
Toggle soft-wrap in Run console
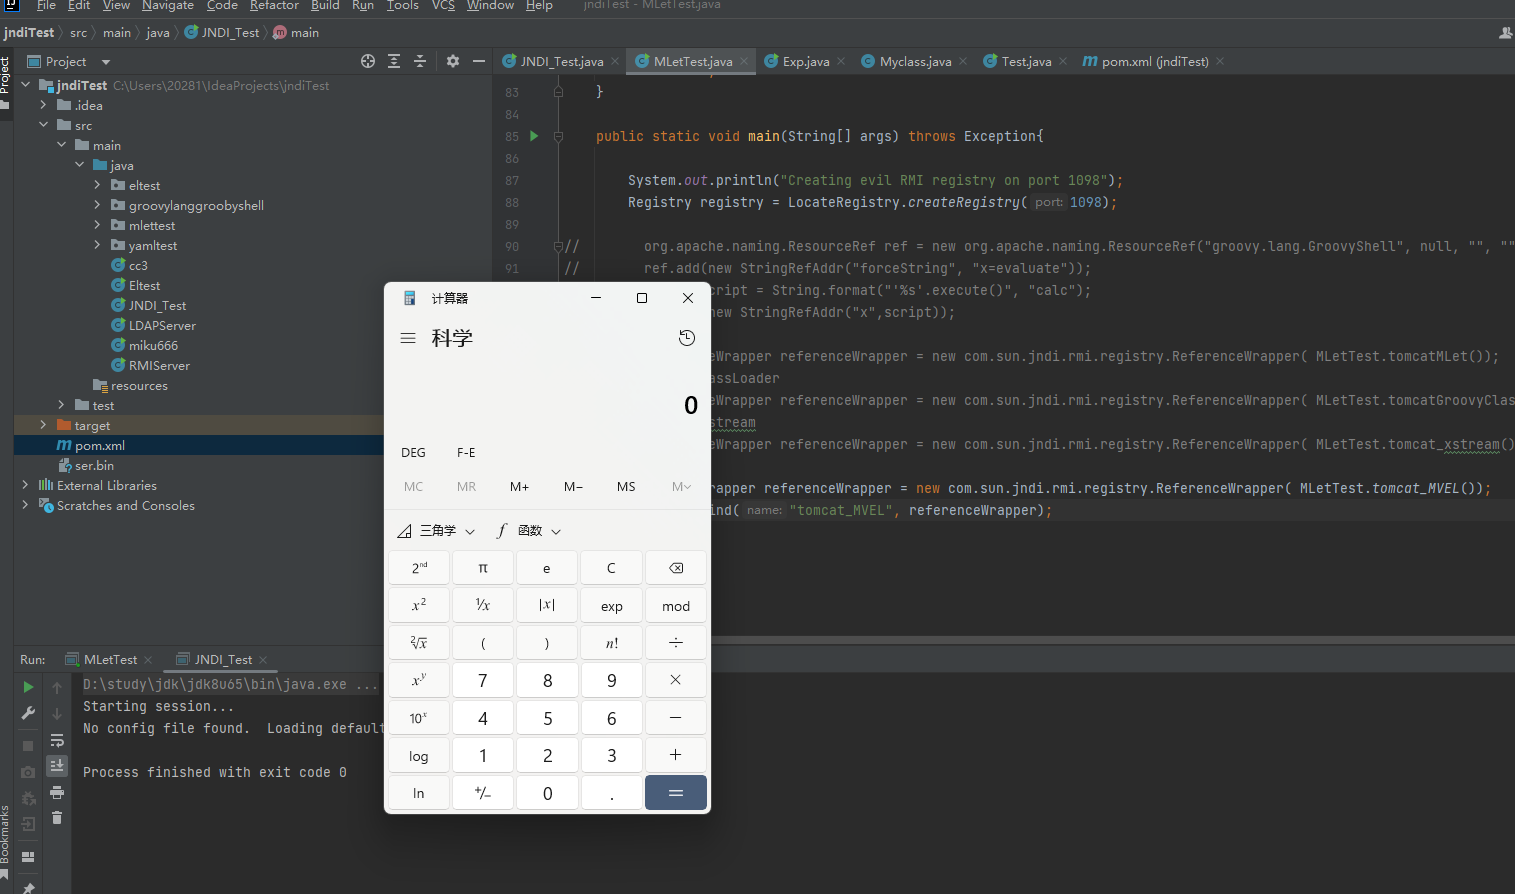point(57,741)
